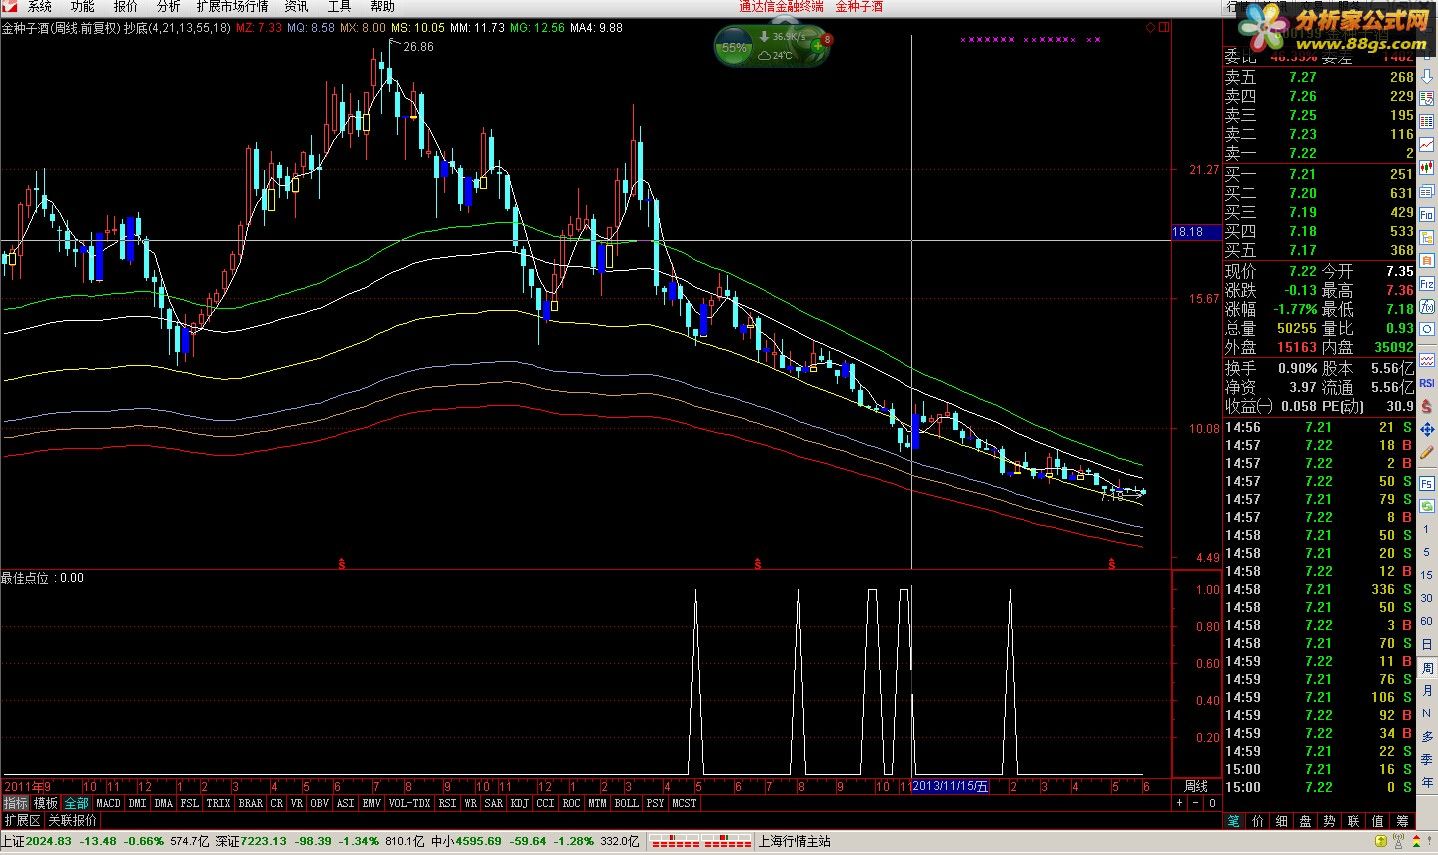Switch indicator to FSL
The height and width of the screenshot is (855, 1438).
190,803
